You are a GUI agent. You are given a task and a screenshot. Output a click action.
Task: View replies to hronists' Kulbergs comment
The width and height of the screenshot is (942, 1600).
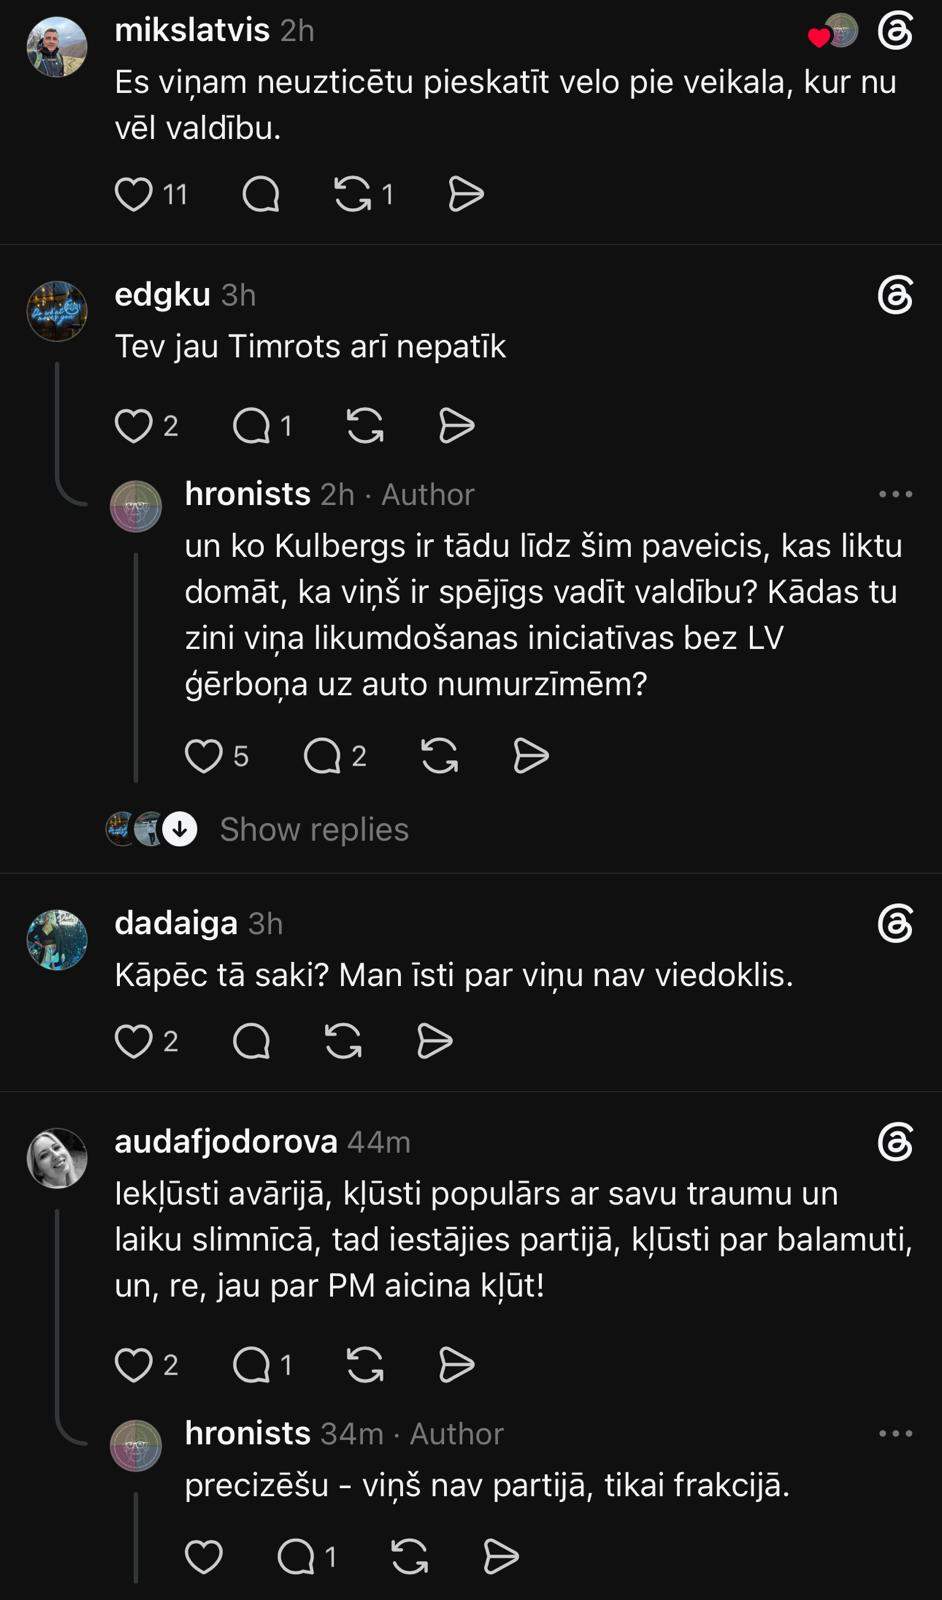322,756
